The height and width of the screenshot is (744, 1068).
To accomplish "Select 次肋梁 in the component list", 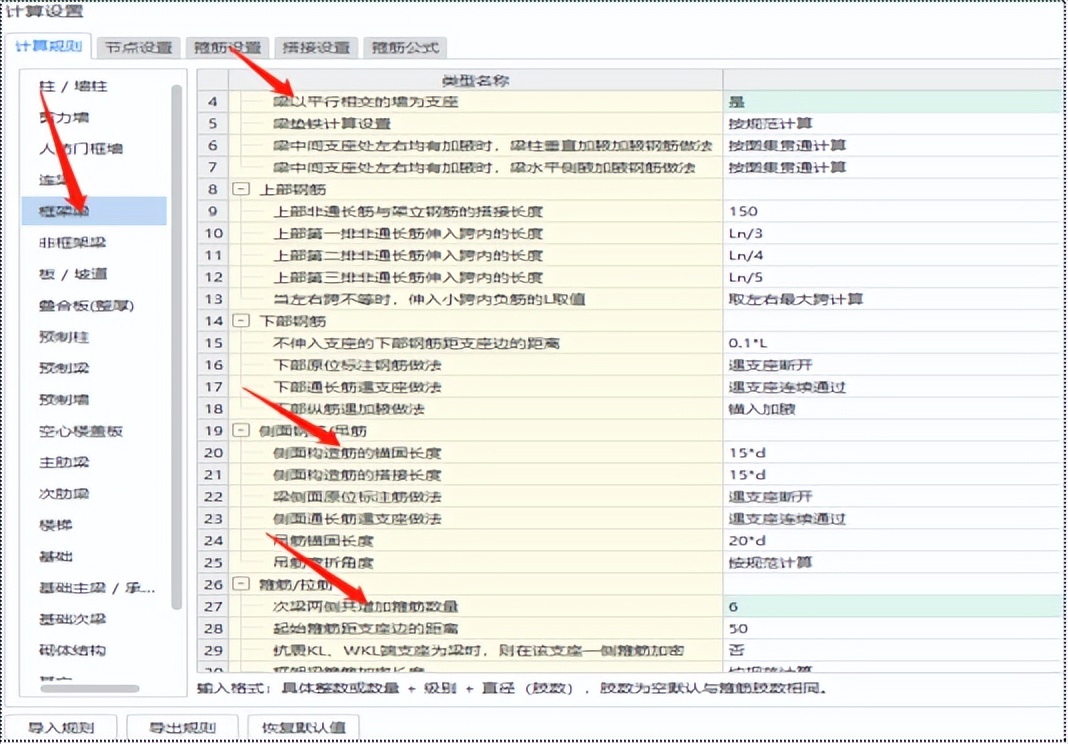I will click(64, 494).
